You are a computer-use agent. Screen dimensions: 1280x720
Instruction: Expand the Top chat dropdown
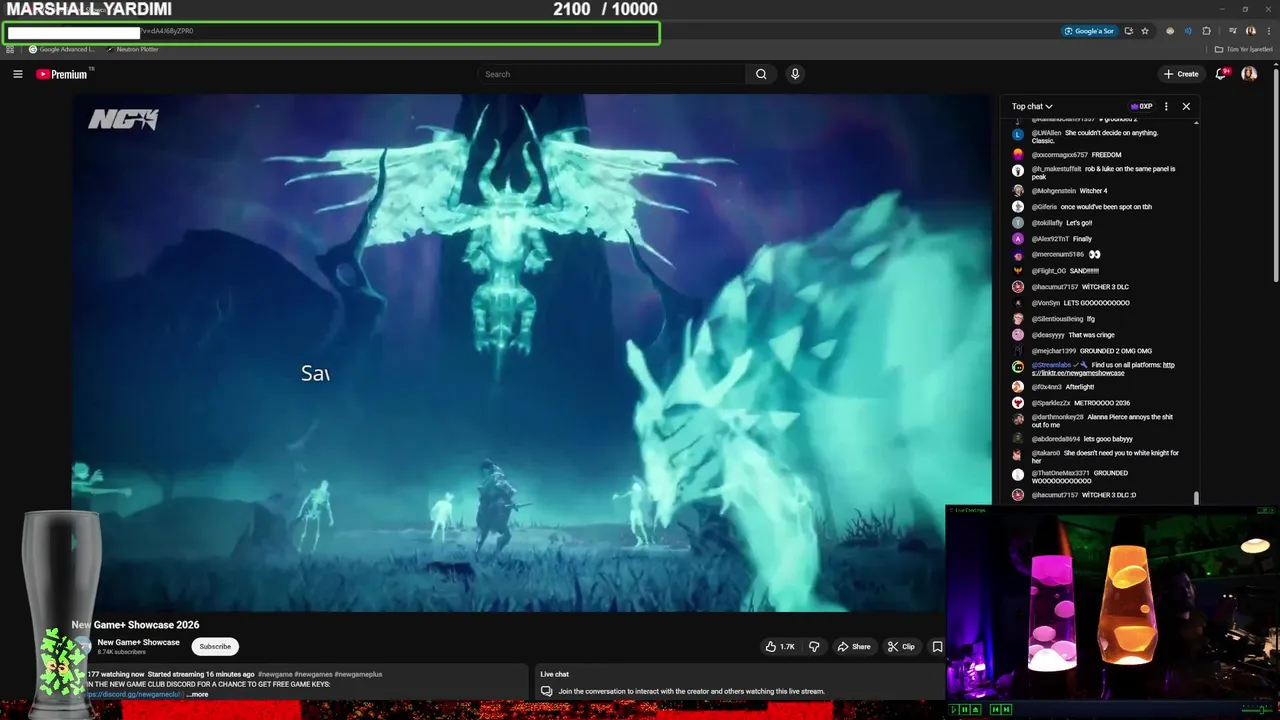click(x=1032, y=106)
